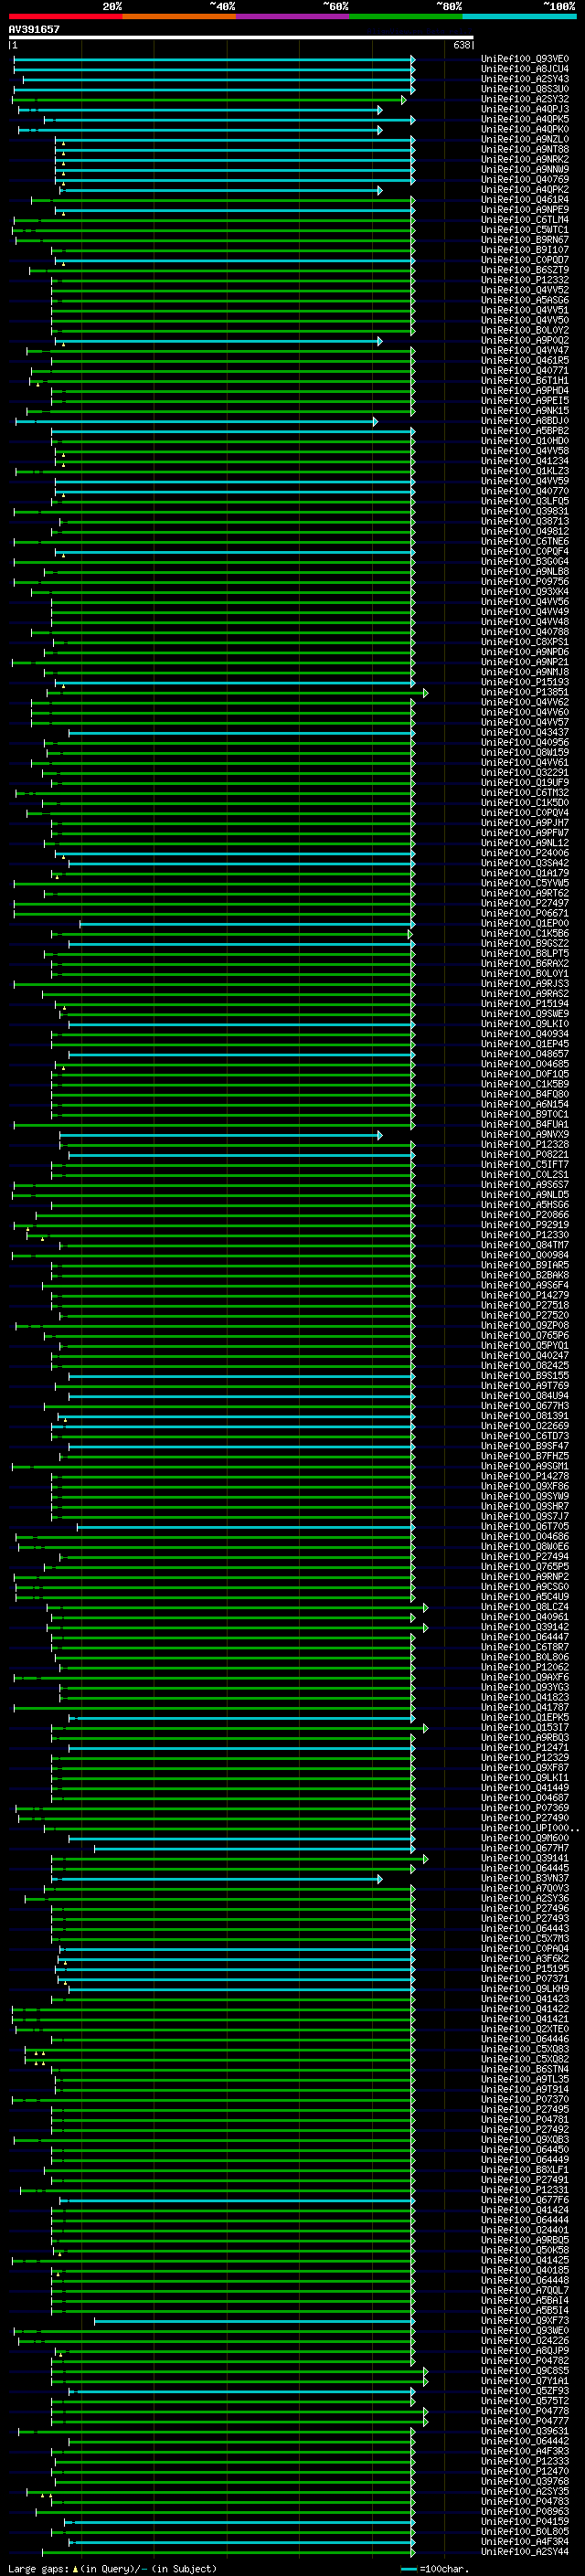This screenshot has height=2576, width=585.
Task: Click UniRef100_A9S6S7 label
Action: tap(525, 1184)
